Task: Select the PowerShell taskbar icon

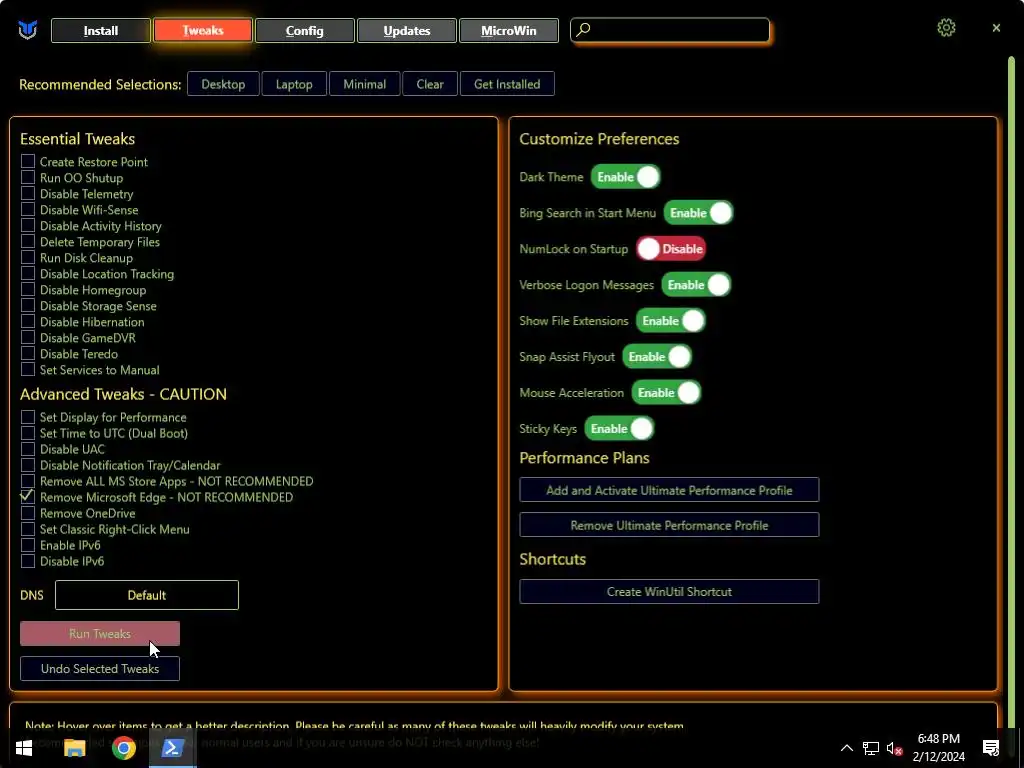Action: coord(172,748)
